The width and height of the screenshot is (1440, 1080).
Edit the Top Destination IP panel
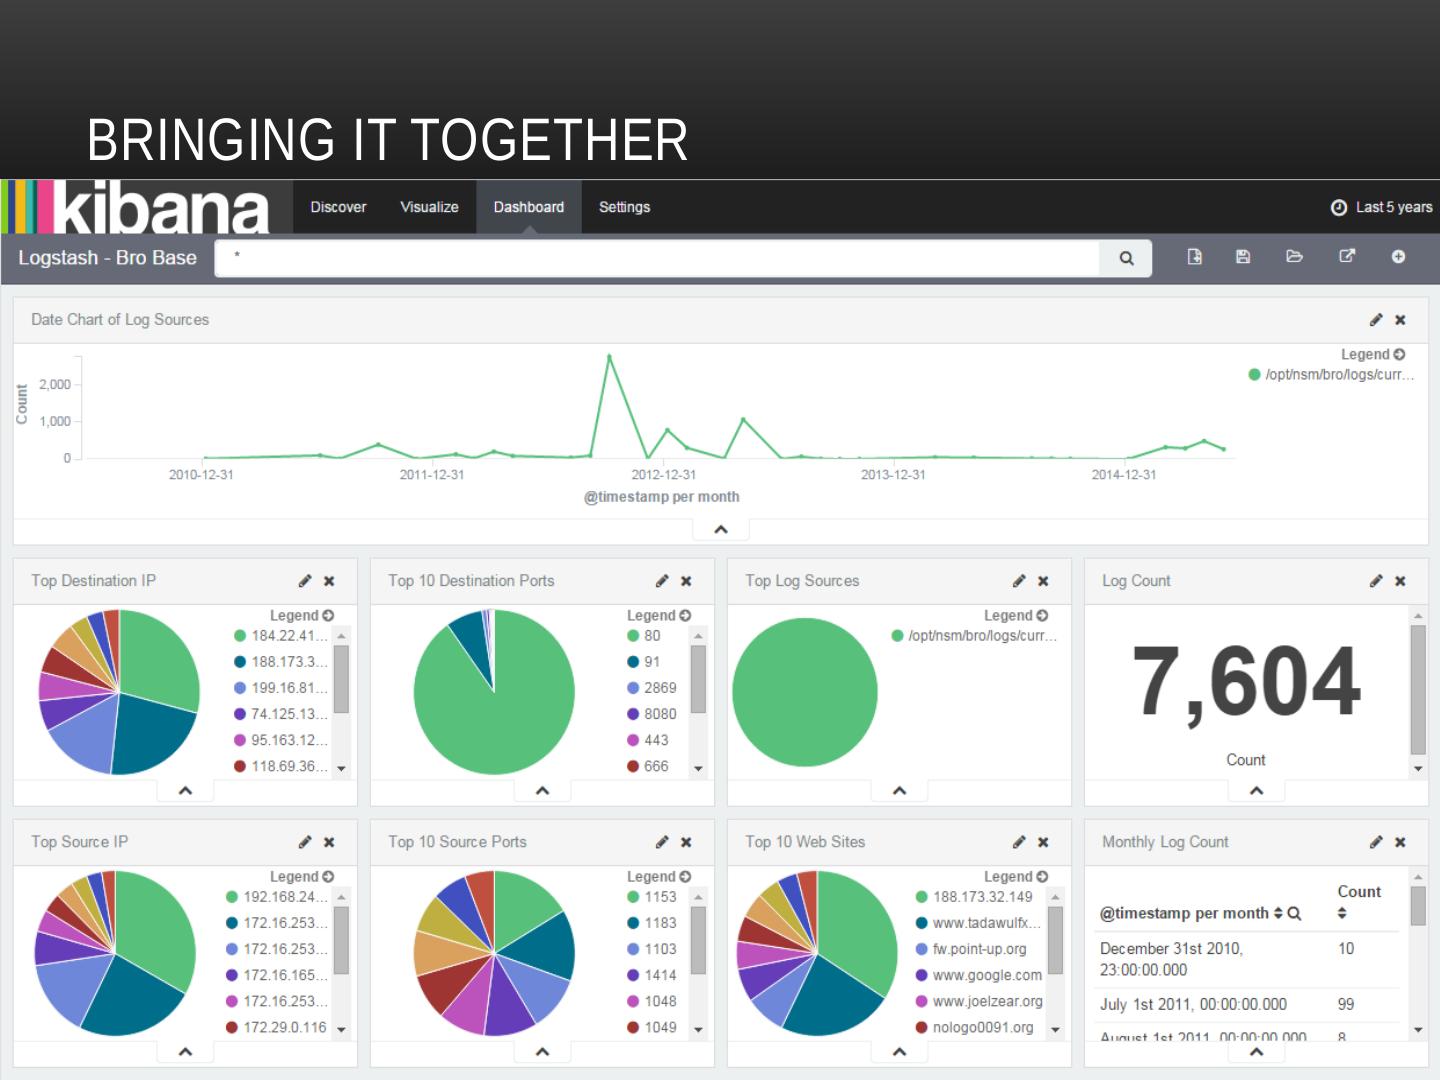[x=305, y=581]
